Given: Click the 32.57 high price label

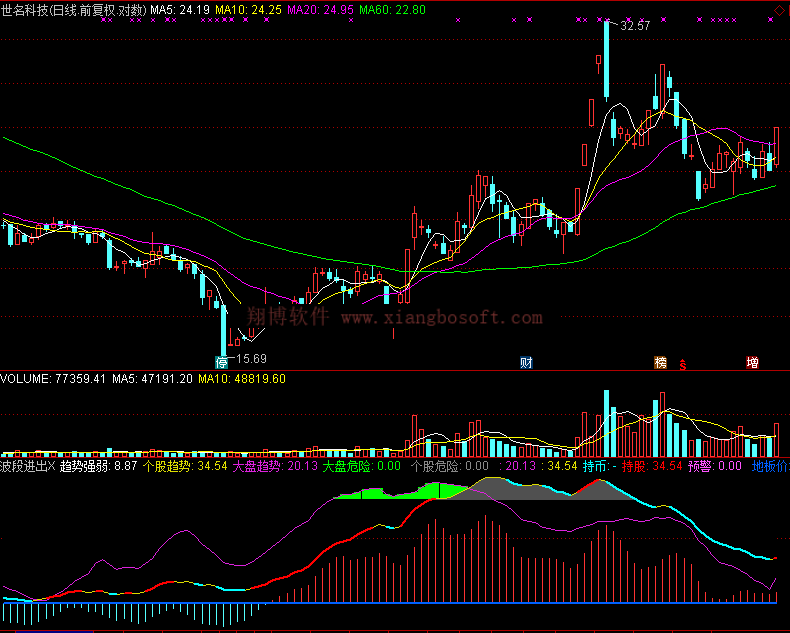Looking at the screenshot, I should click(635, 26).
